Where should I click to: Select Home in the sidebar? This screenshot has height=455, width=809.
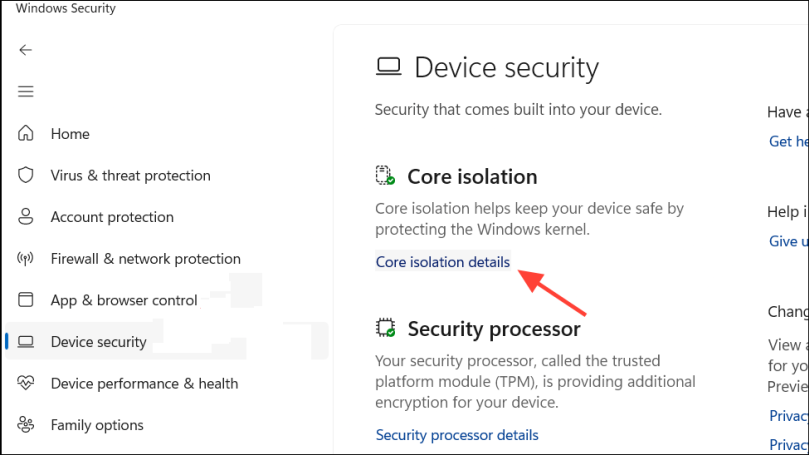click(x=70, y=134)
